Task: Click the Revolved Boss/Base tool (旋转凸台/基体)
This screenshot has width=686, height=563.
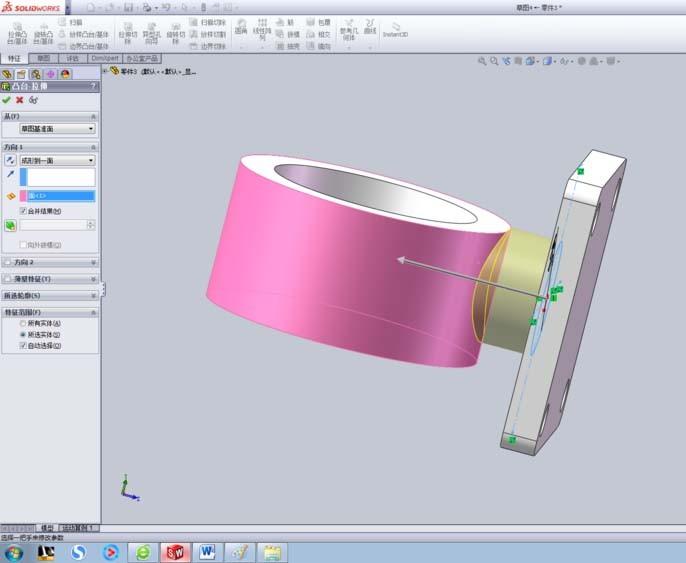Action: (x=43, y=34)
